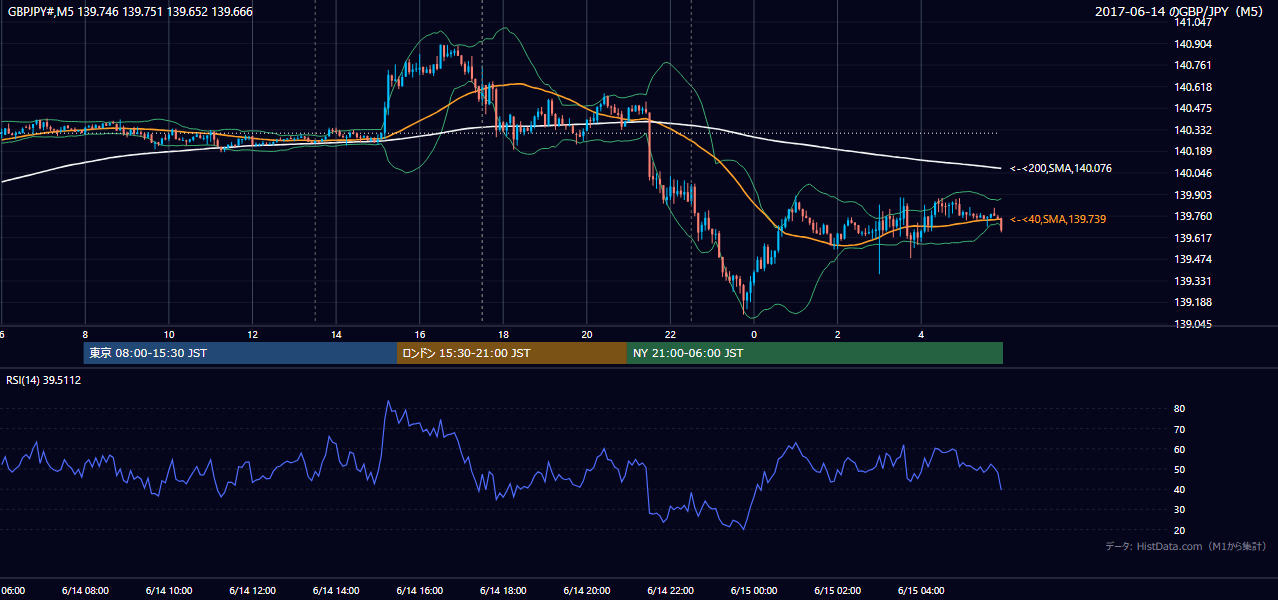Click price axis value 140.475
Screen dimensions: 1278x600
coord(1193,108)
